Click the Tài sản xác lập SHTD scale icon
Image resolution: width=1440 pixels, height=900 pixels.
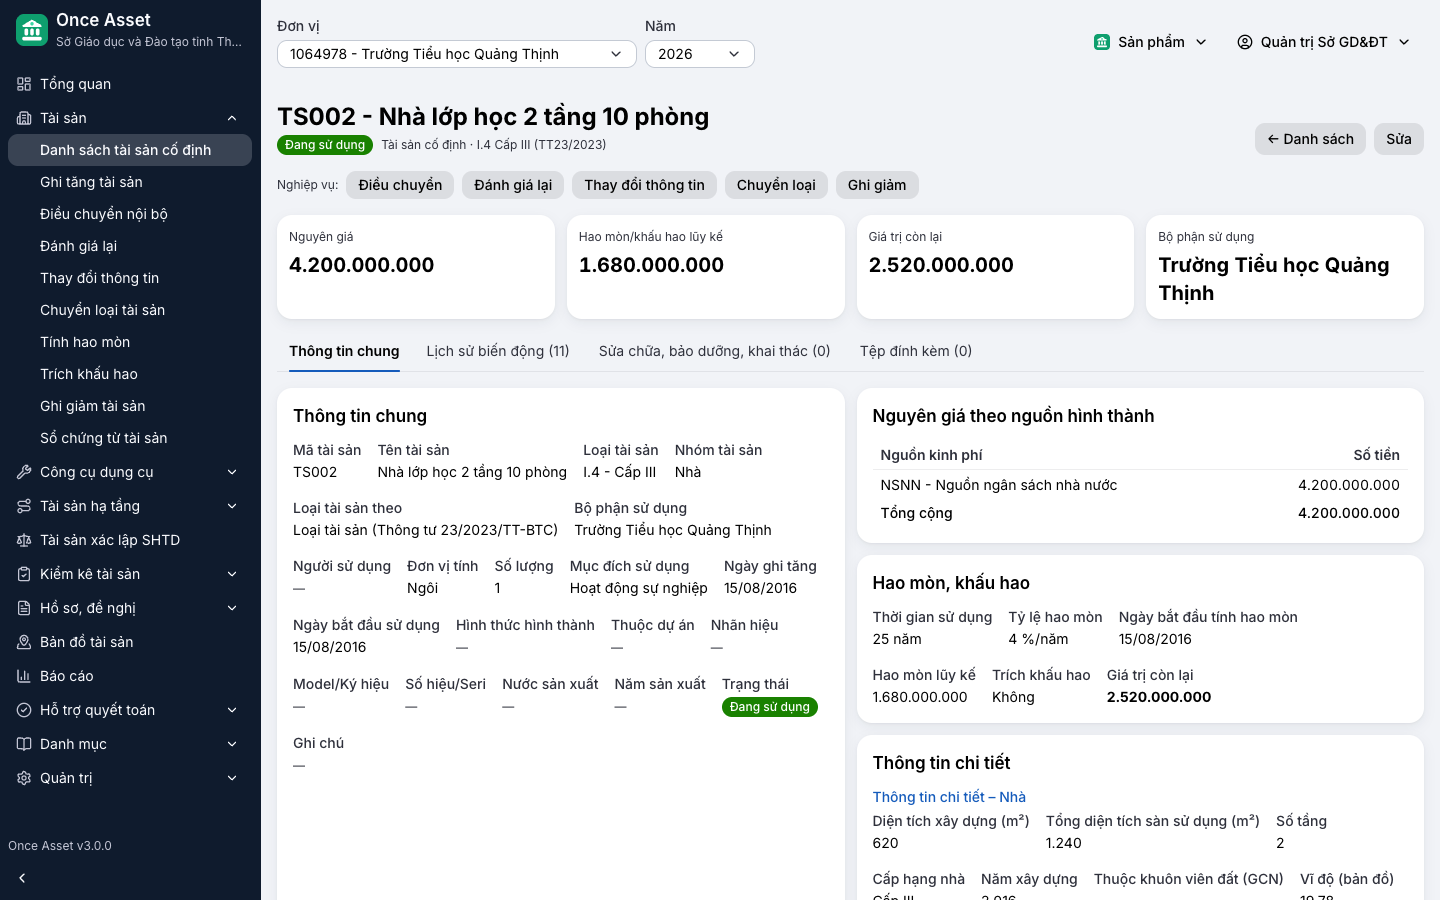[x=24, y=540]
